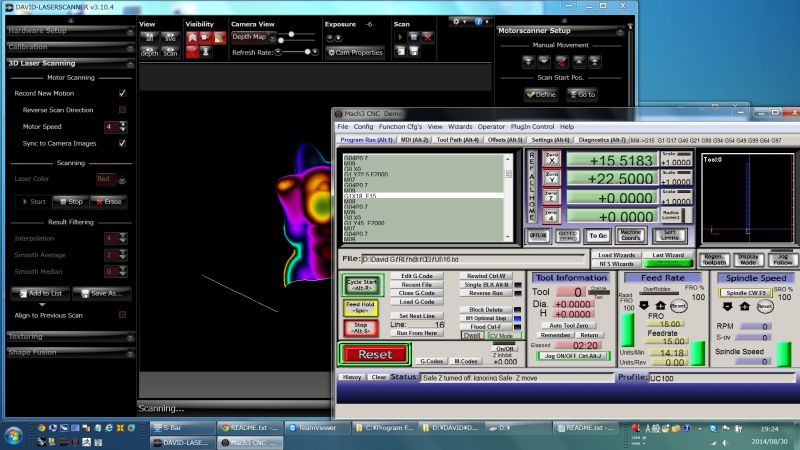800x450 pixels.
Task: Click Zero Z button in Mach3
Action: tap(551, 196)
